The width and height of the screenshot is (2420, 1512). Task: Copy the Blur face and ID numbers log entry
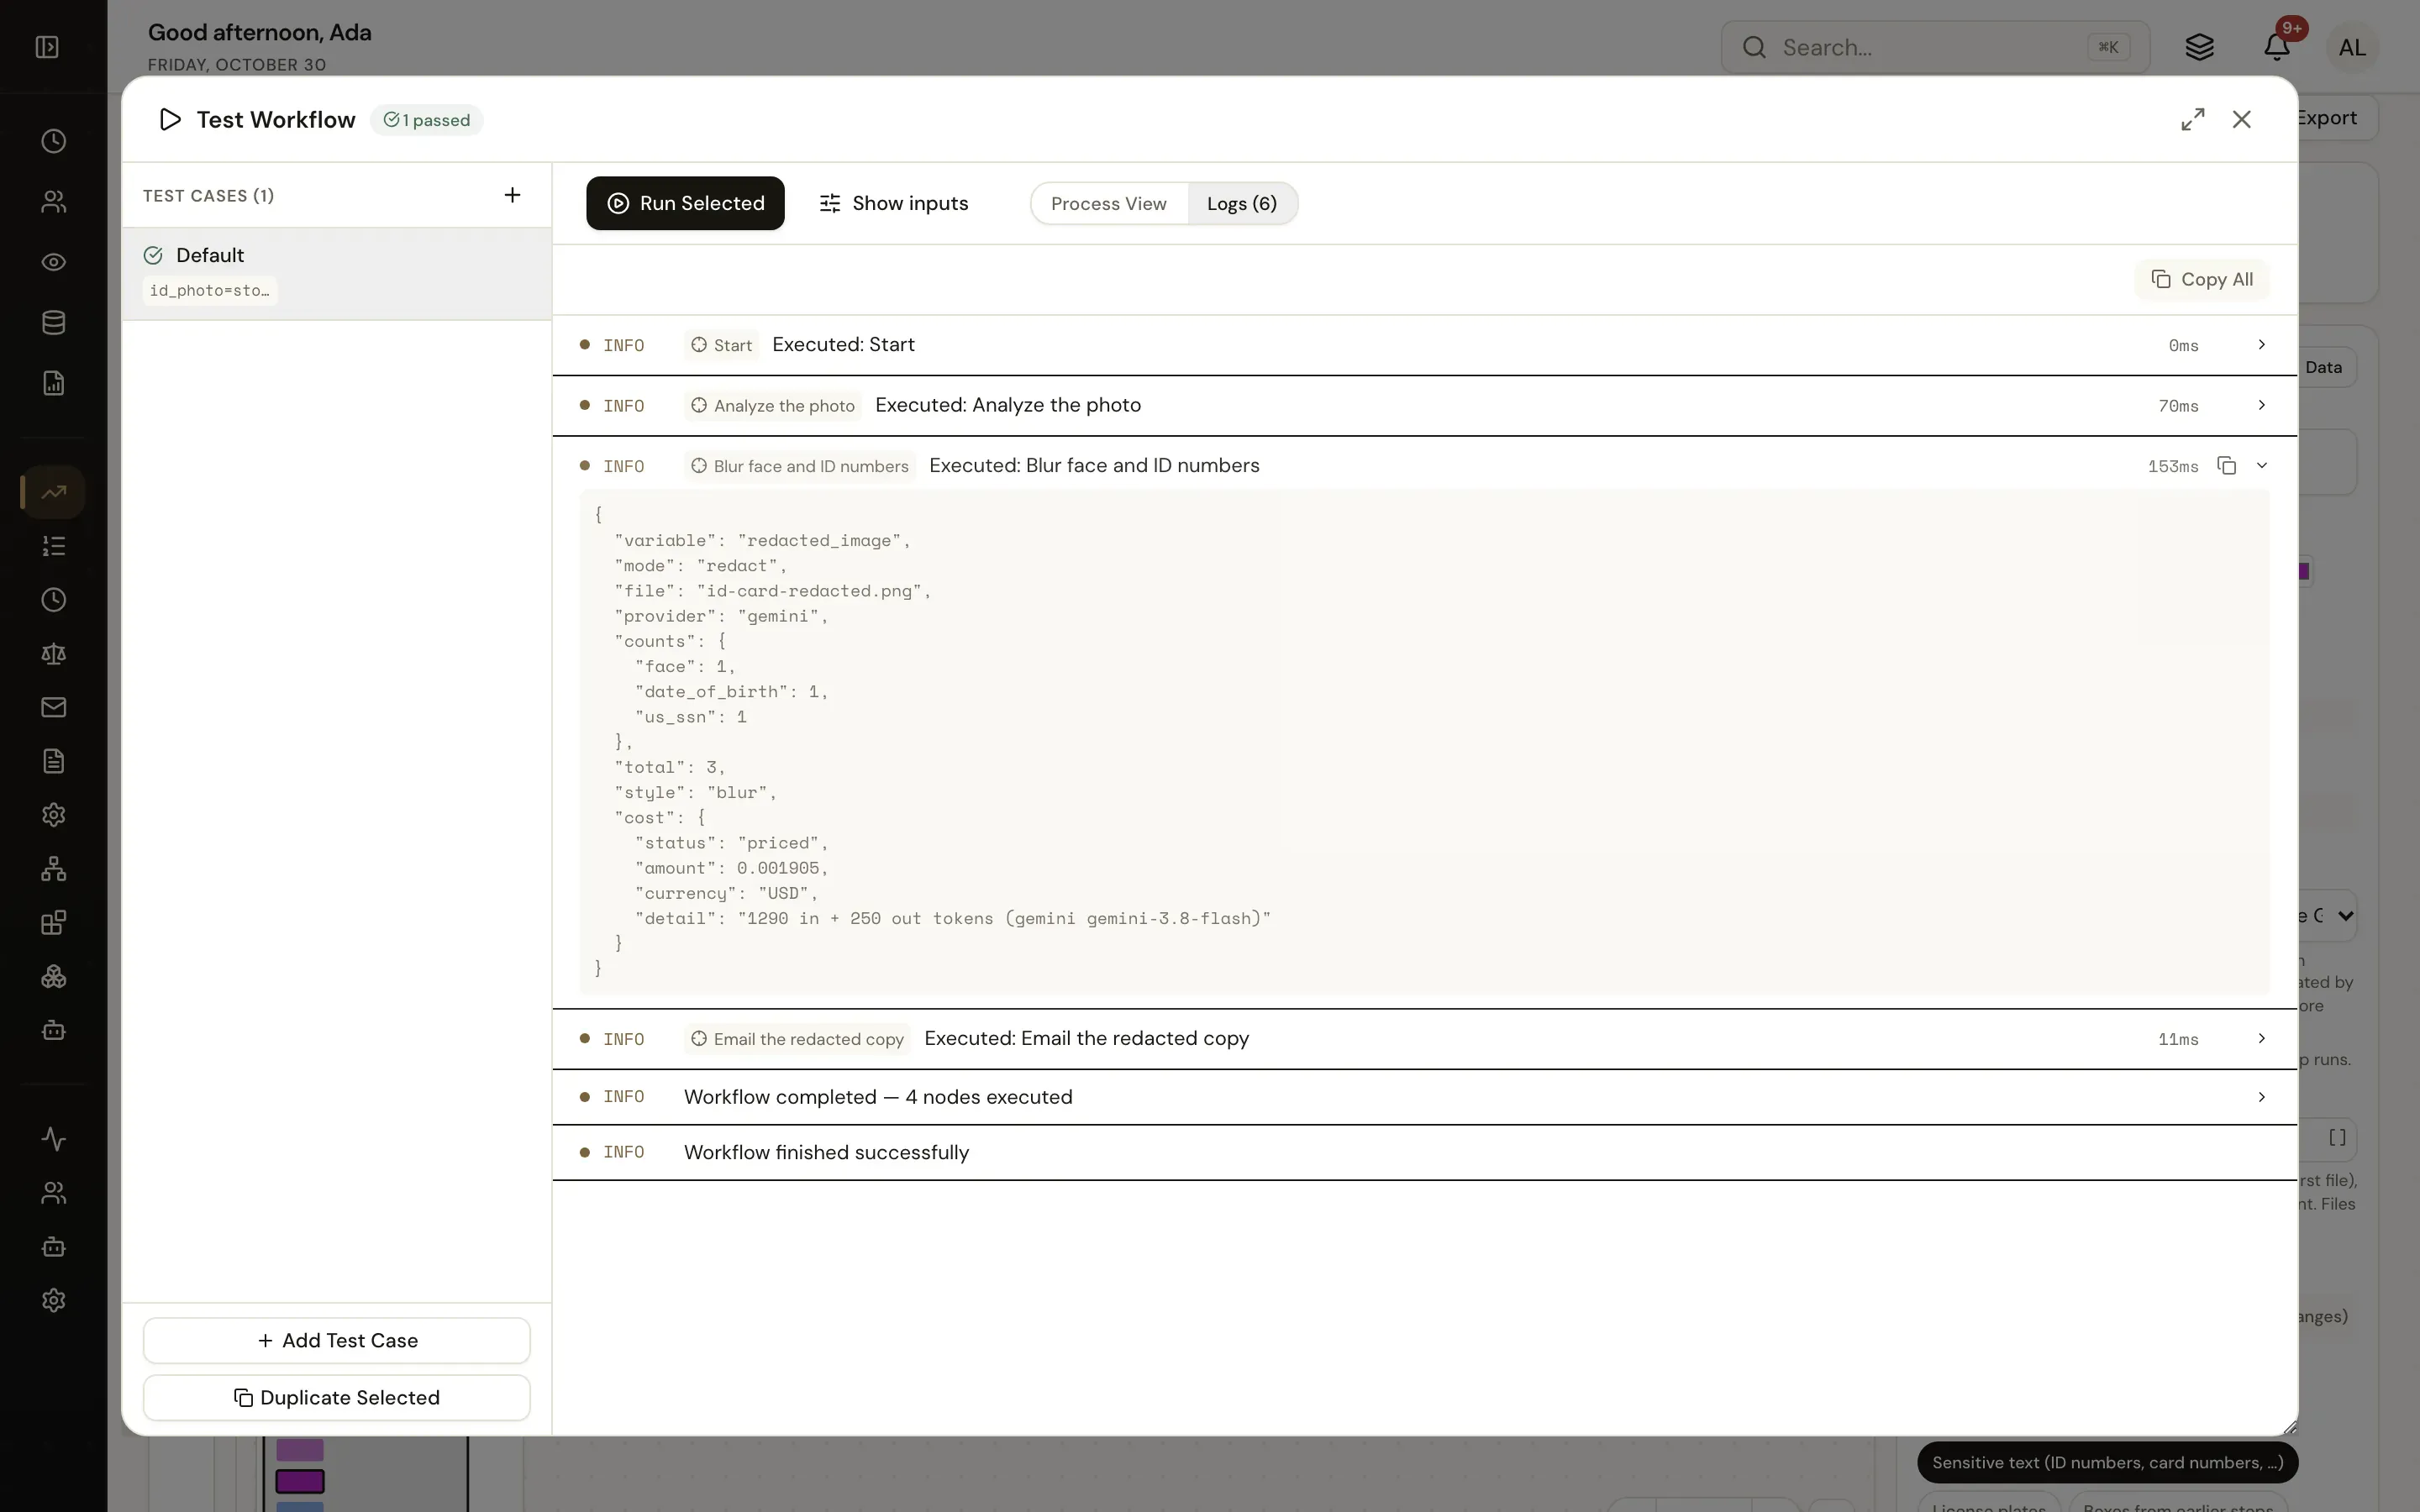click(2227, 466)
